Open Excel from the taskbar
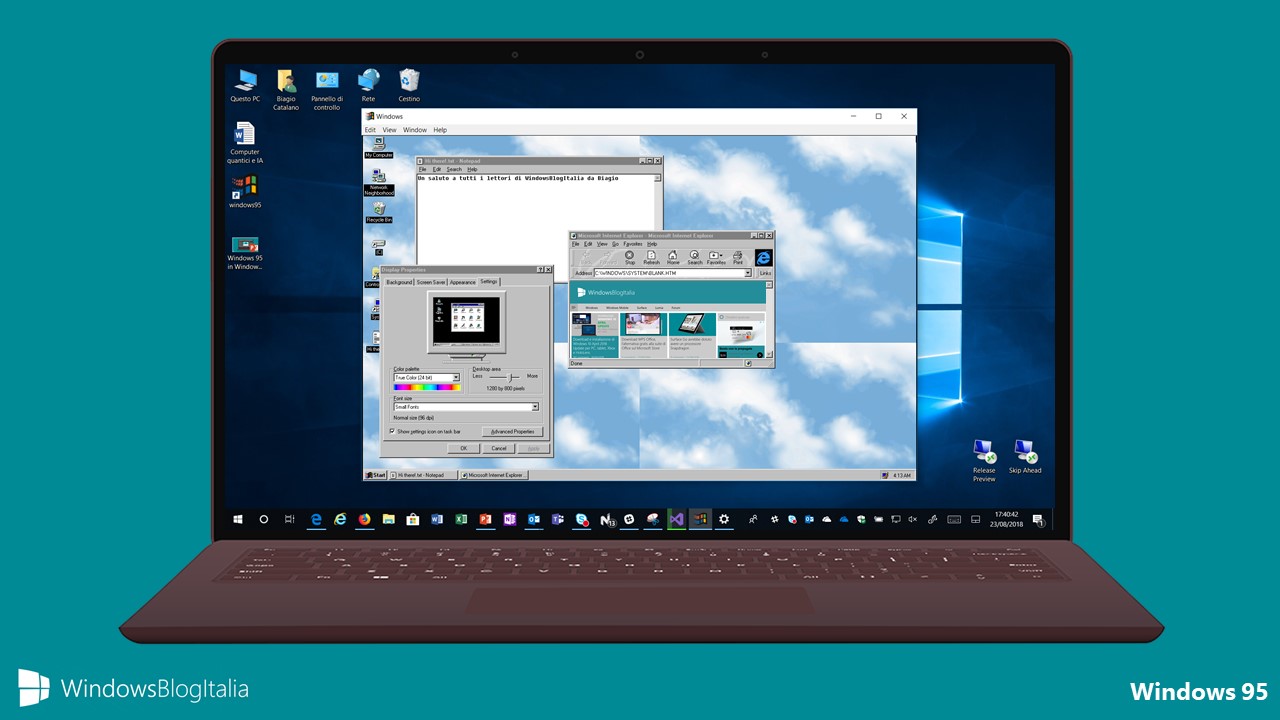Screen dimensions: 1280x720 461,520
